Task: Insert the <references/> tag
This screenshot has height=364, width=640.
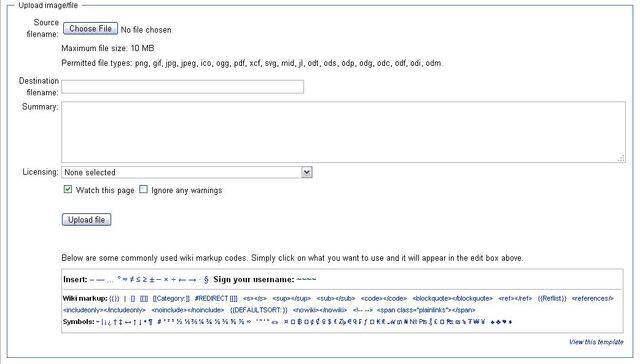Action: point(593,298)
